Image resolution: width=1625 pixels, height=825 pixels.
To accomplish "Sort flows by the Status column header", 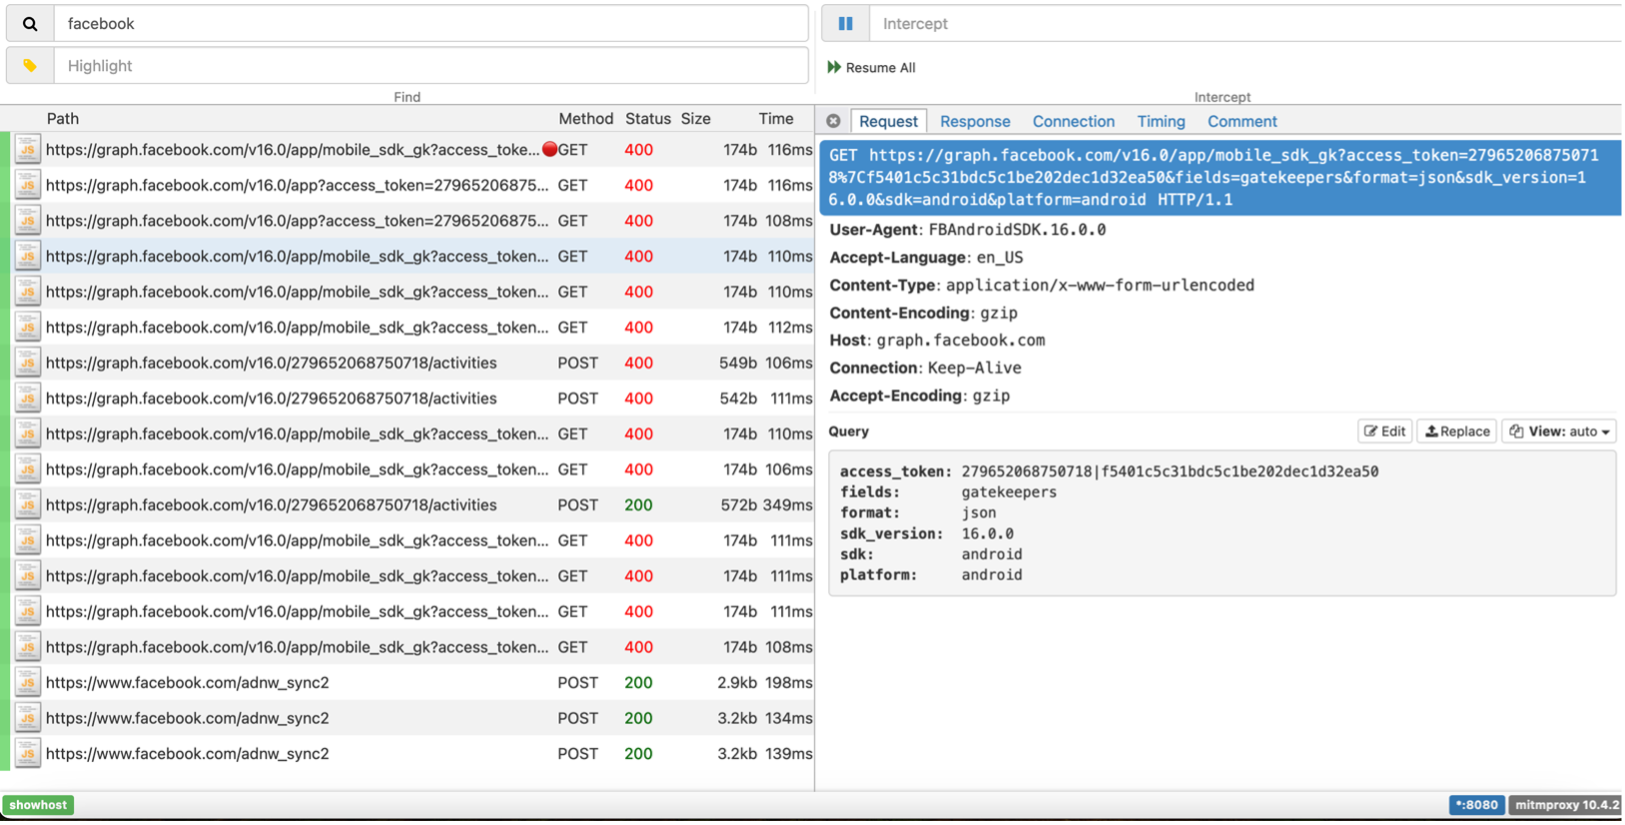I will pyautogui.click(x=647, y=118).
